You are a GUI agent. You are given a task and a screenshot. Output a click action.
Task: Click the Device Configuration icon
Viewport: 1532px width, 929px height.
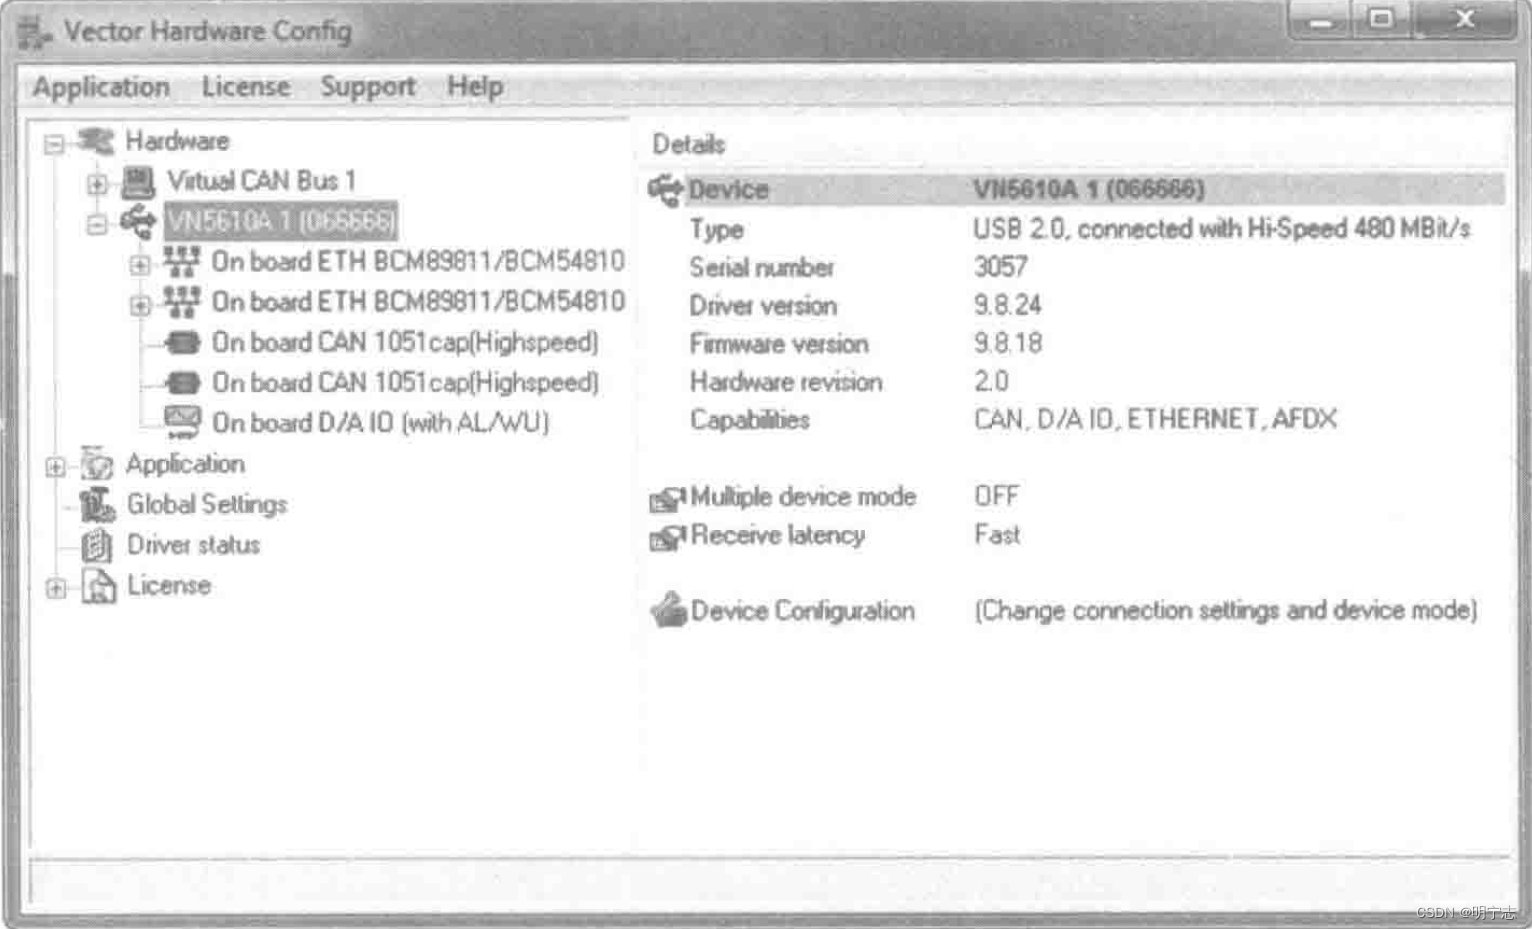(x=668, y=609)
